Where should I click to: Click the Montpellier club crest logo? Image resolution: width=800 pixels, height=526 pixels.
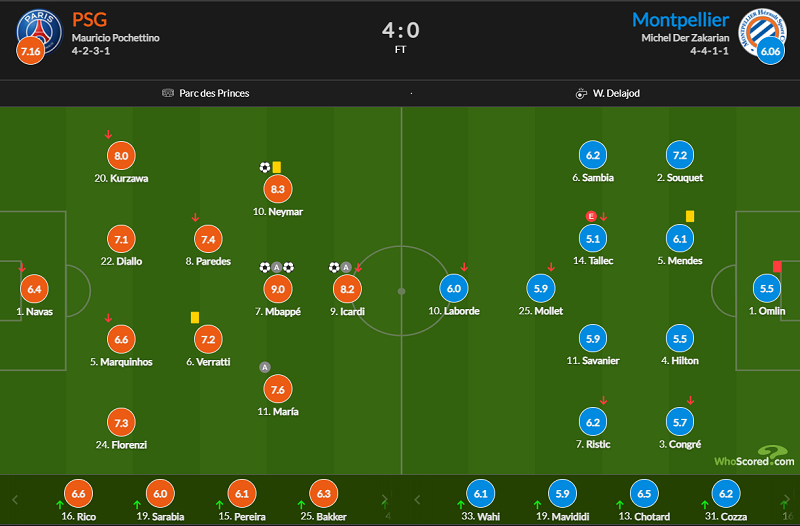tap(763, 32)
